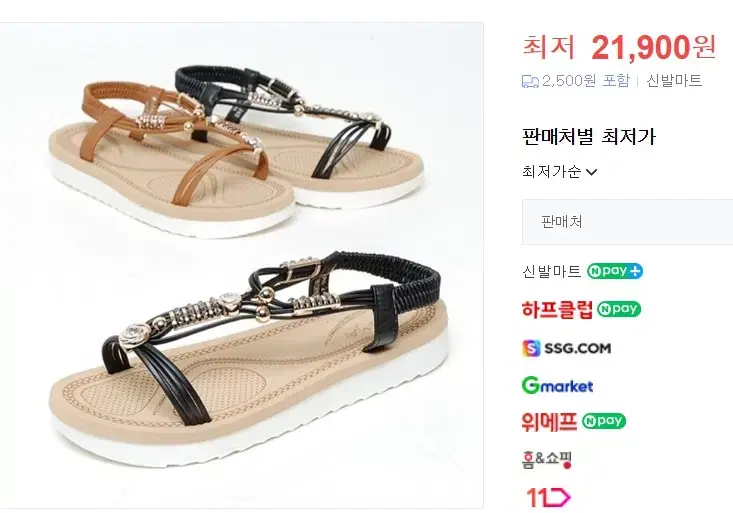
Task: Click the 판매처별 최저가 heading
Action: coord(589,137)
